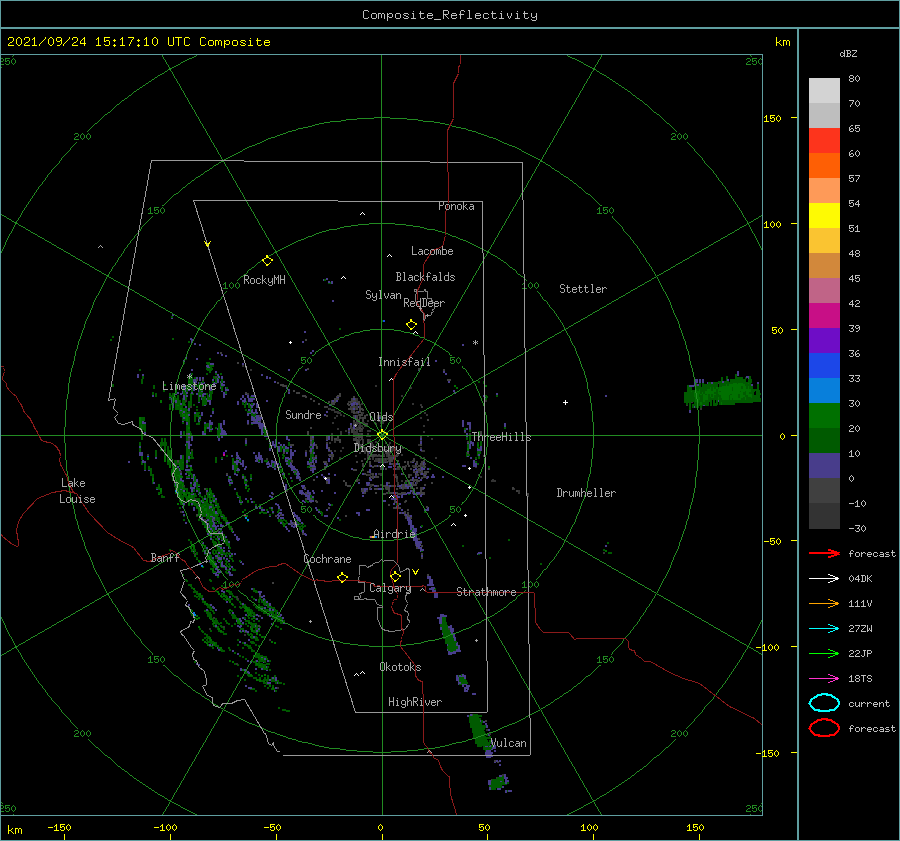Click the cyan 27ZW arrow legend icon

(x=824, y=629)
